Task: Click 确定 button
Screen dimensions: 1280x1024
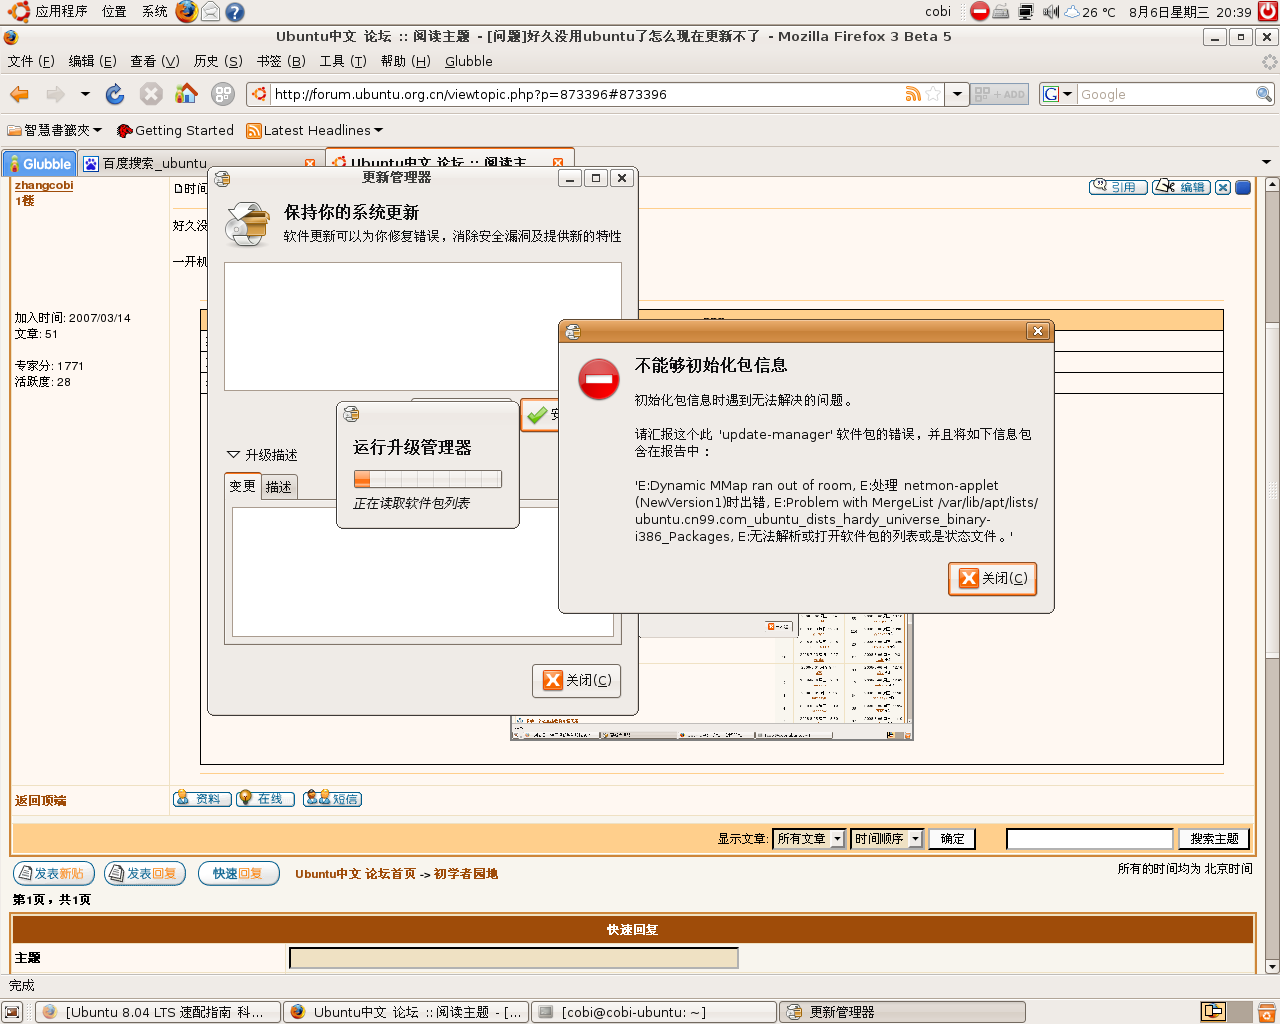Action: pyautogui.click(x=952, y=839)
